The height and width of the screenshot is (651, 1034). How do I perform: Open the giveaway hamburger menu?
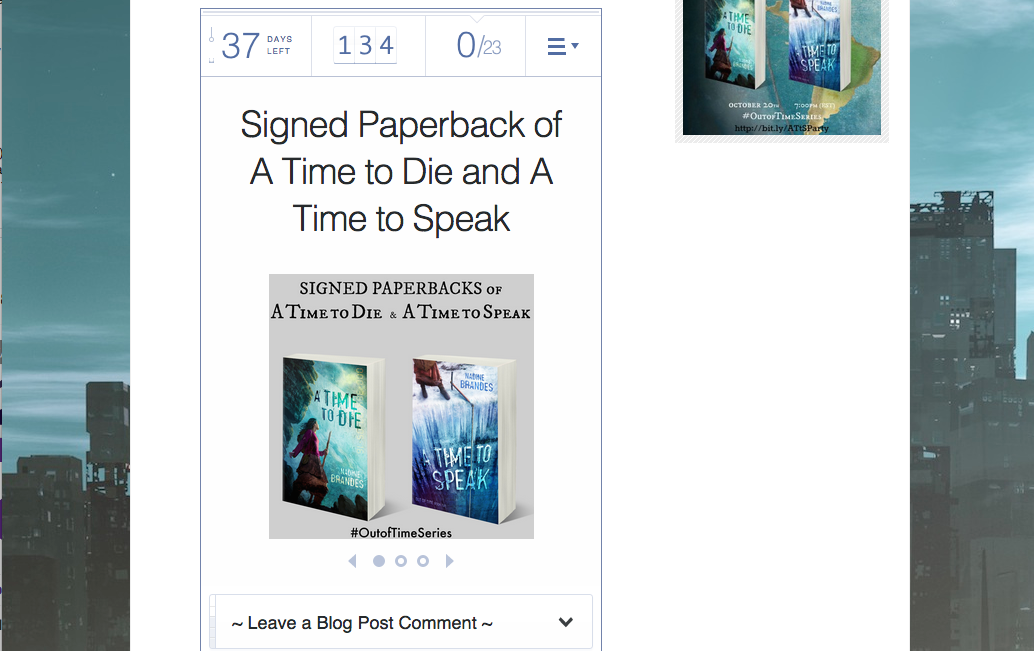[563, 46]
